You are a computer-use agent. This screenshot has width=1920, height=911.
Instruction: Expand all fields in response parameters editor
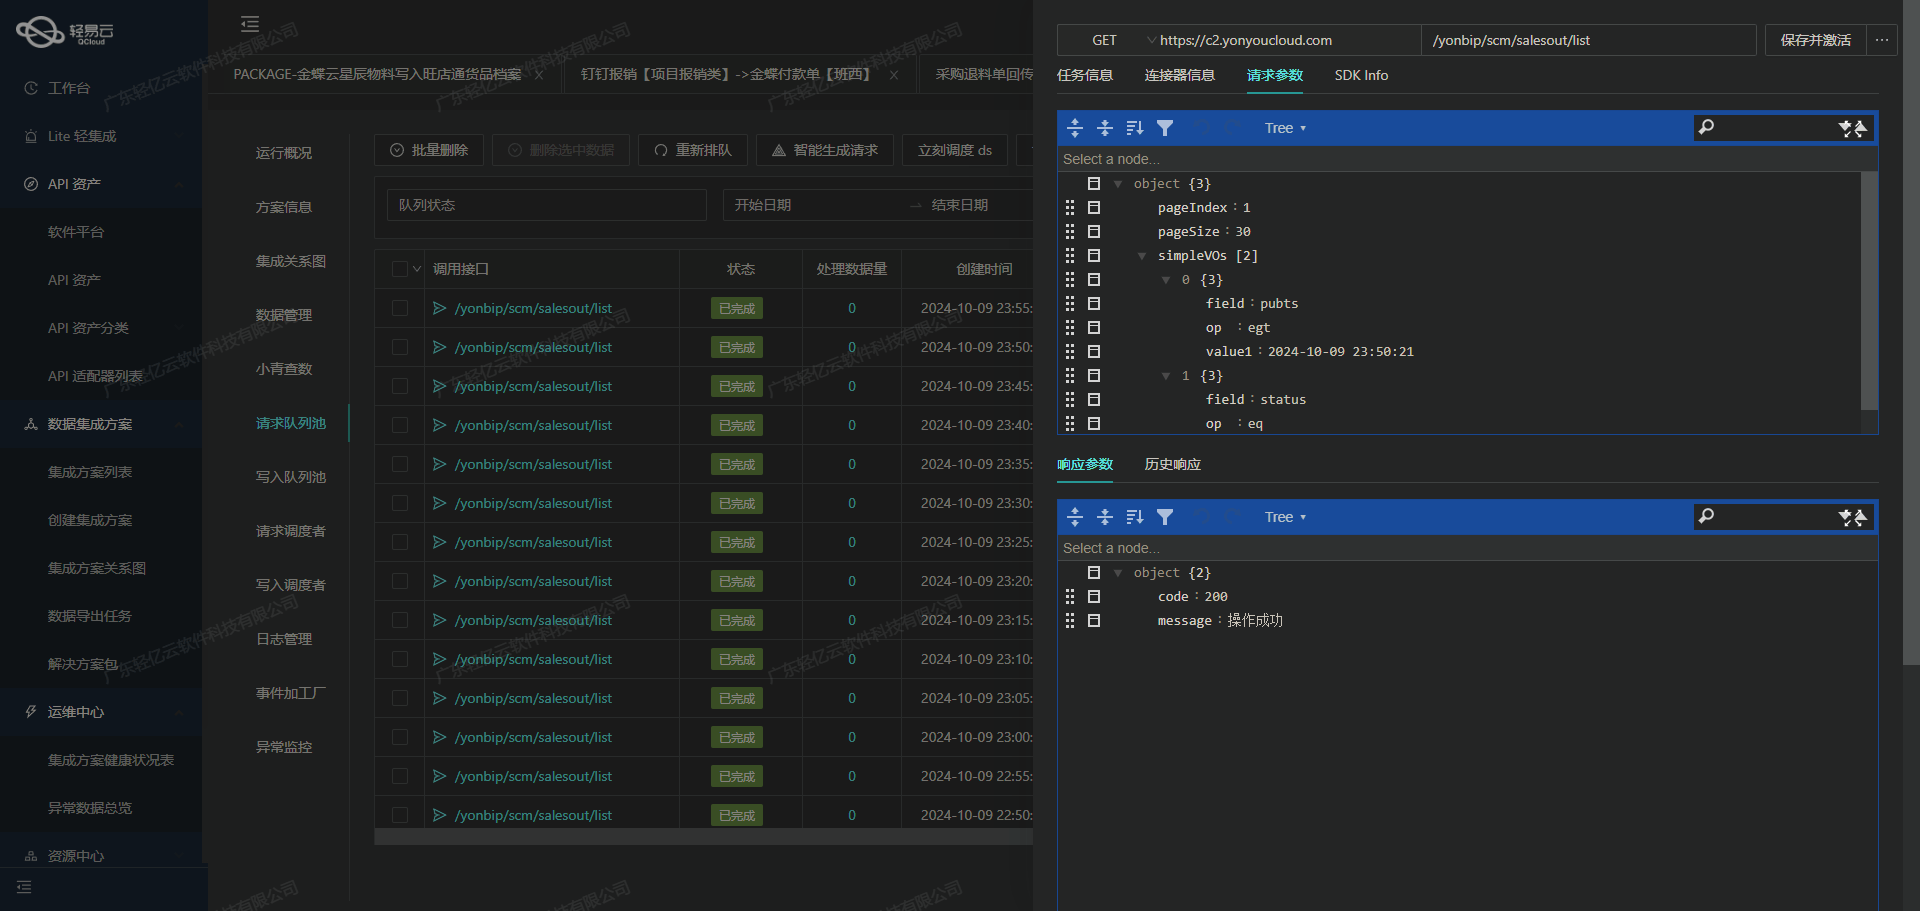(1075, 517)
